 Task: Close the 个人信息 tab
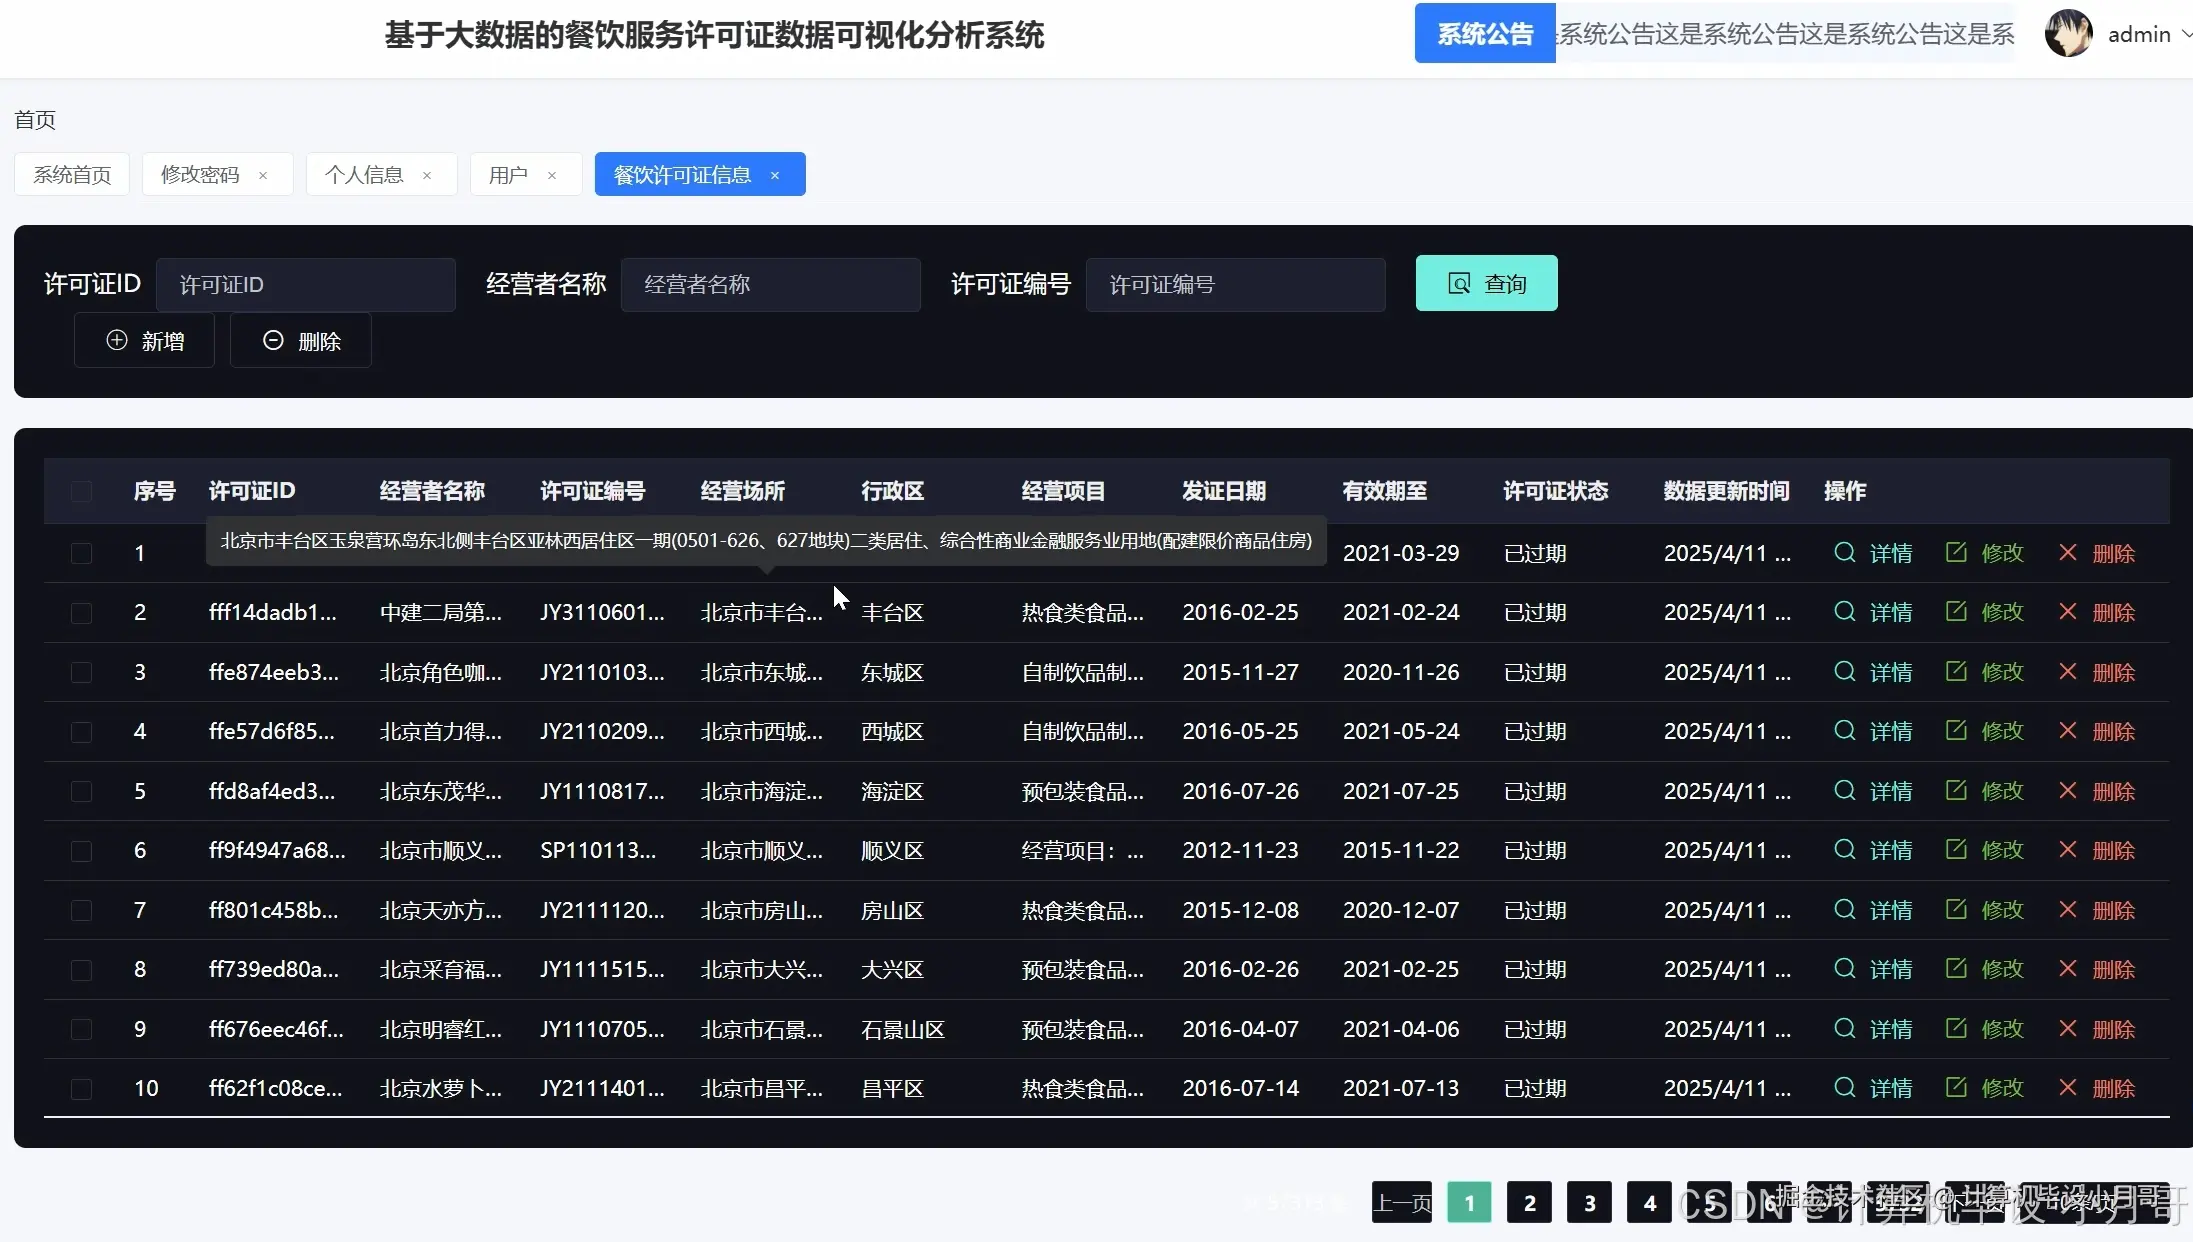pos(428,174)
